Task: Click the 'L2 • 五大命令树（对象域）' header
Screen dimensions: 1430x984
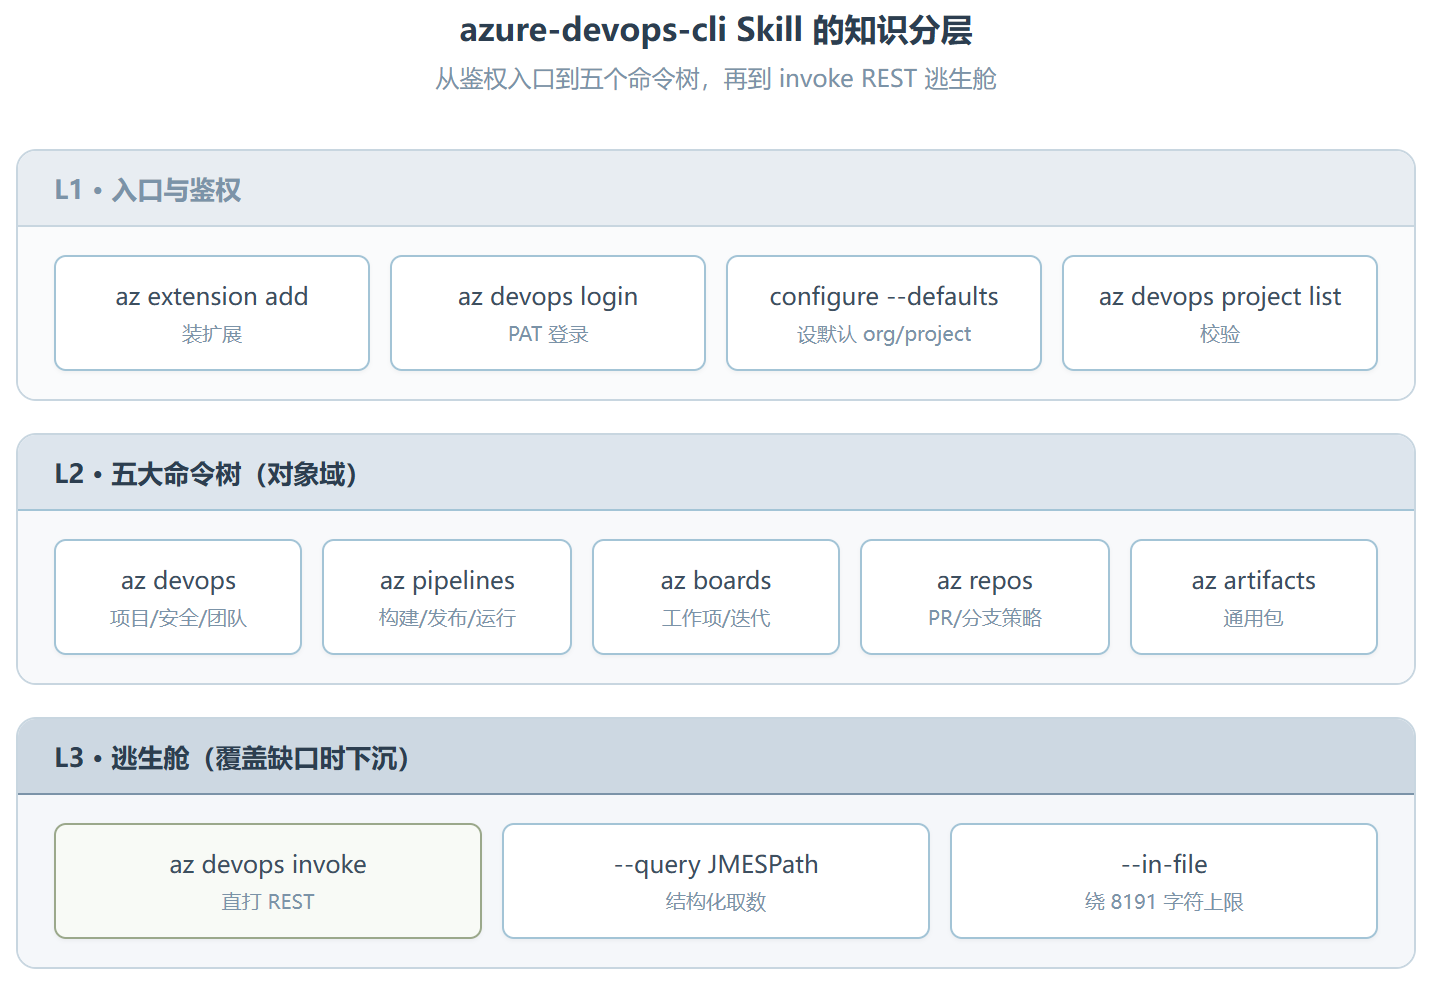Action: 716,473
